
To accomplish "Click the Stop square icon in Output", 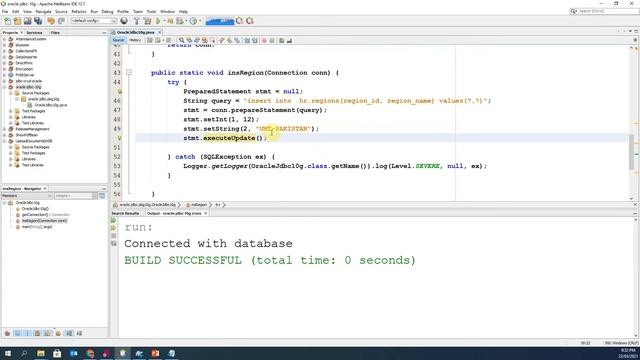I will coord(113,236).
